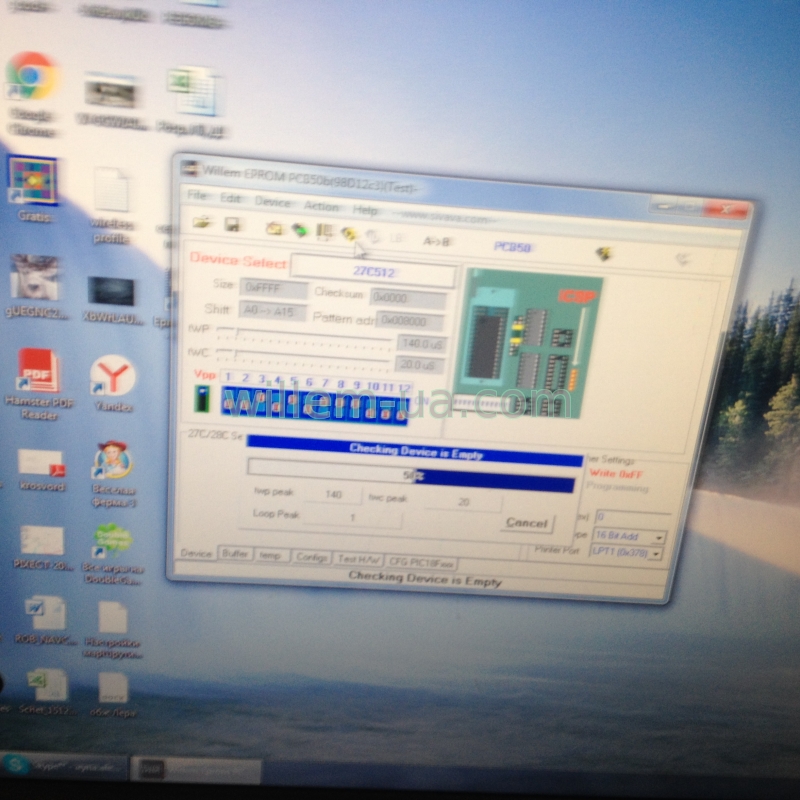Image resolution: width=800 pixels, height=800 pixels.
Task: Click the twp peak field showing 140
Action: point(333,494)
